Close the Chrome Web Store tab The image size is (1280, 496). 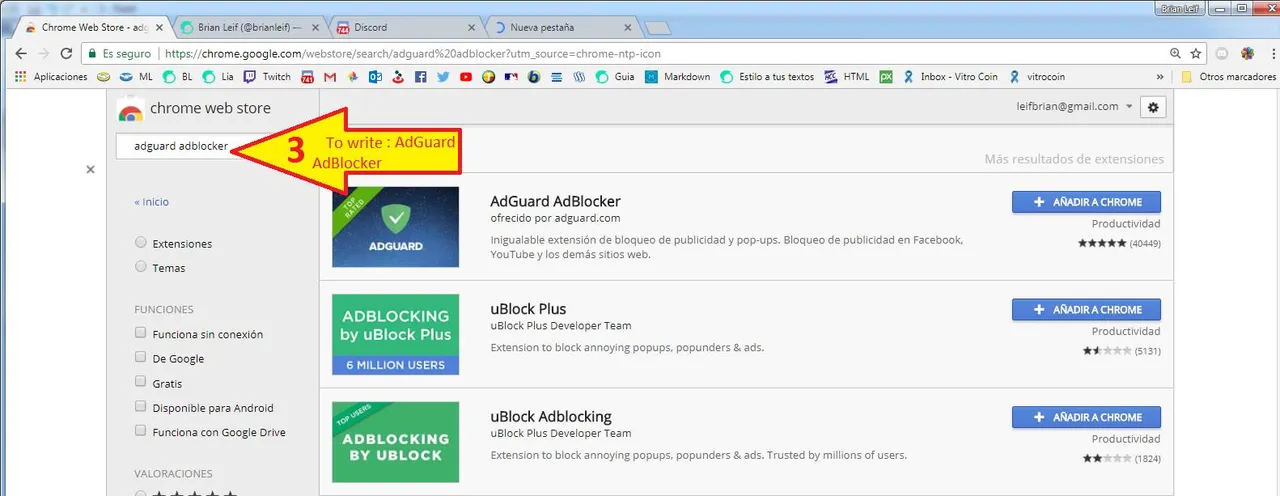[x=159, y=28]
